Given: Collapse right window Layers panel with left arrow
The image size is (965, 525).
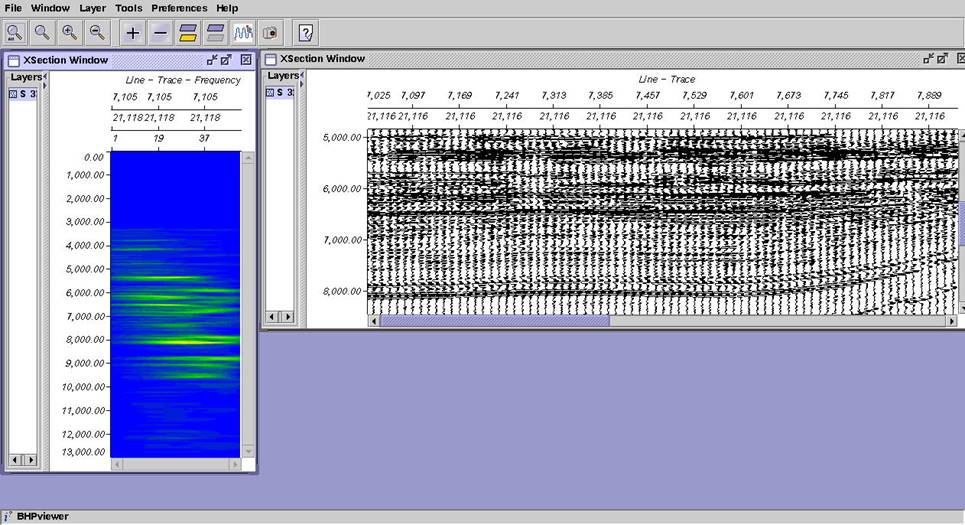Looking at the screenshot, I should click(302, 75).
